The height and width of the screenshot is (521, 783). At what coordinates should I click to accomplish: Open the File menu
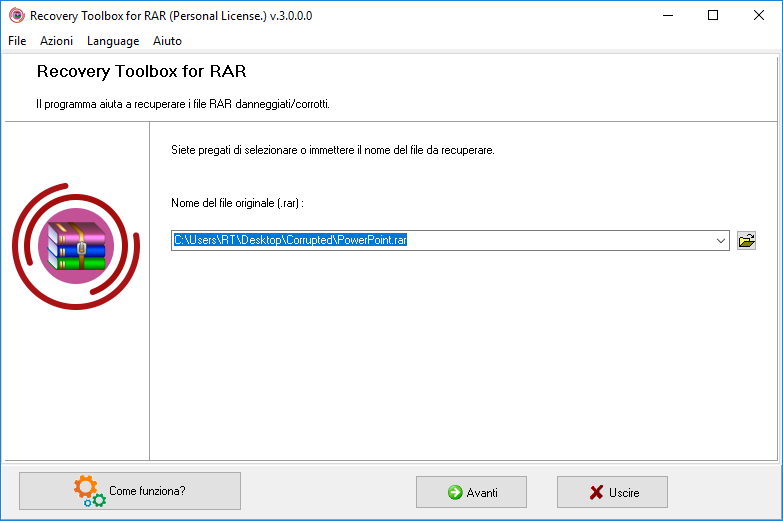click(17, 41)
